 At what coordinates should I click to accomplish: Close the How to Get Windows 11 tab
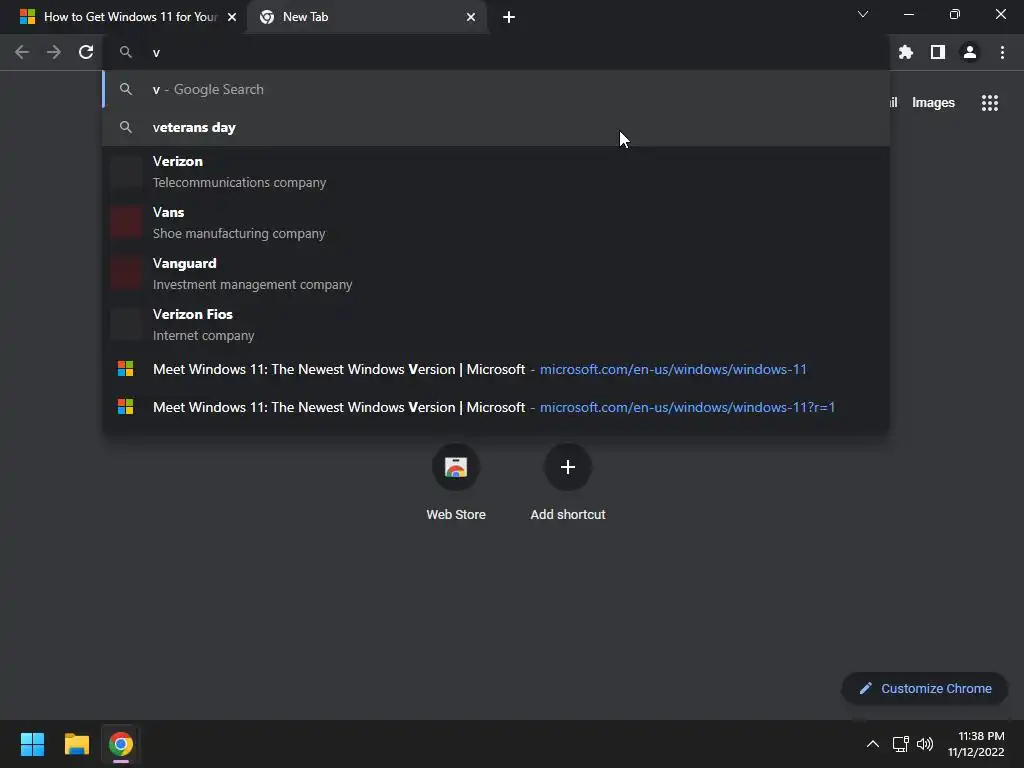tap(232, 17)
